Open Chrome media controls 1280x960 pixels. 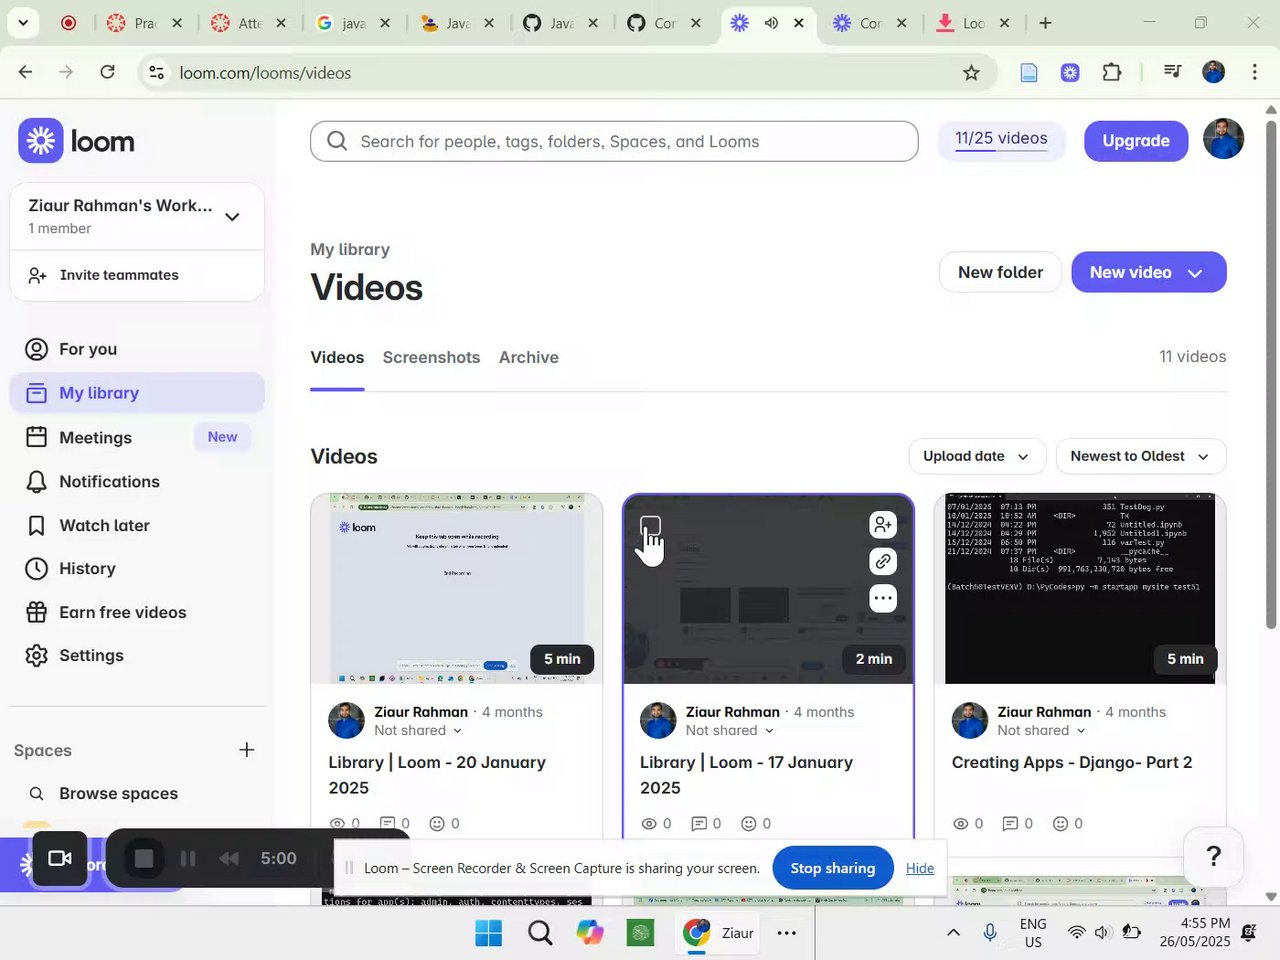[x=1172, y=72]
